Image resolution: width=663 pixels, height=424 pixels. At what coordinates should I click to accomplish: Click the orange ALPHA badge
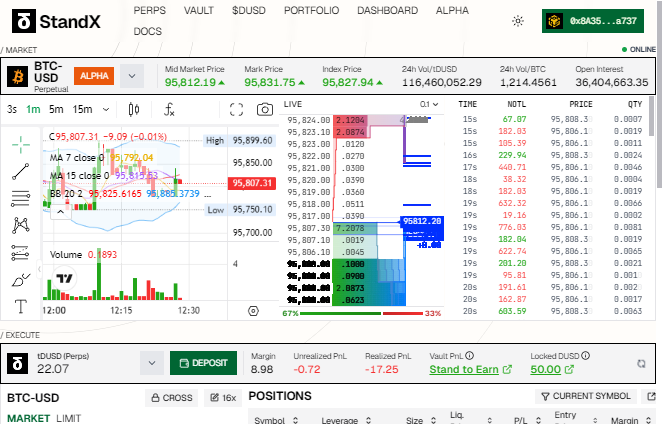[x=94, y=76]
